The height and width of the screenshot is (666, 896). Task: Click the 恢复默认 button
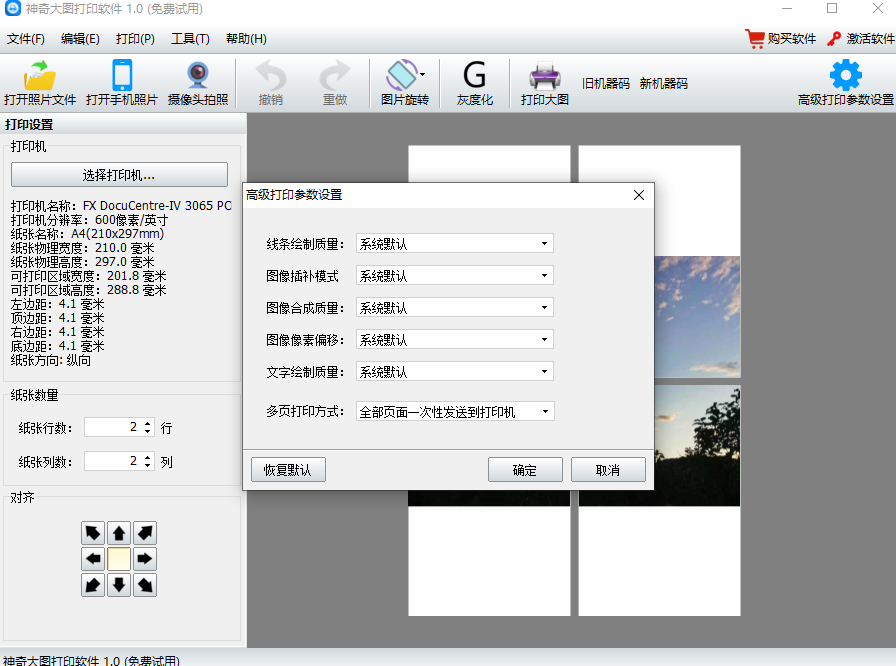click(287, 471)
